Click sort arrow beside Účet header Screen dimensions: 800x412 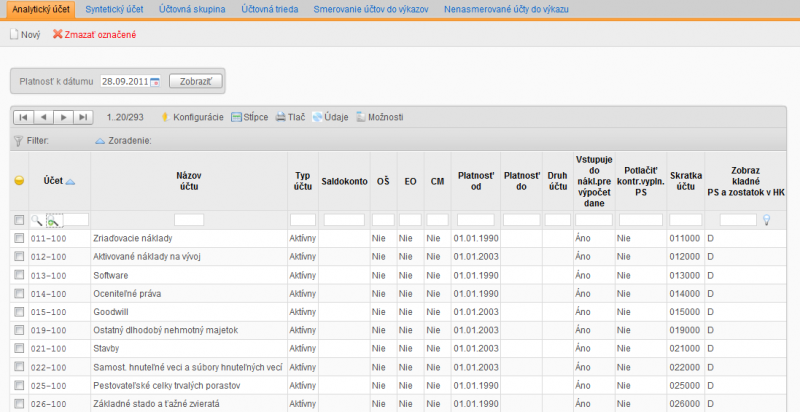pyautogui.click(x=70, y=181)
